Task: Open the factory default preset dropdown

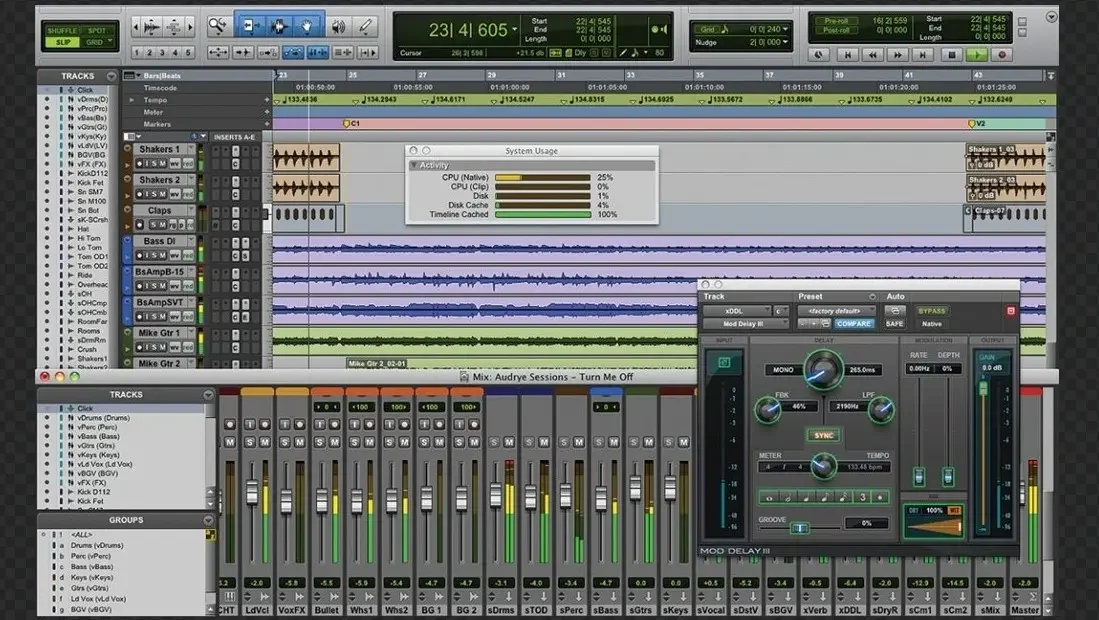Action: pyautogui.click(x=836, y=311)
